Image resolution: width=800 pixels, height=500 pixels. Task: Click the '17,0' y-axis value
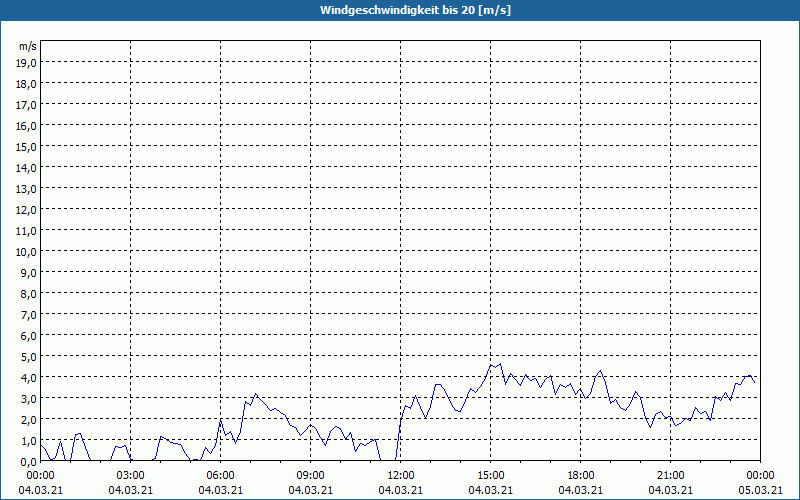click(x=26, y=105)
